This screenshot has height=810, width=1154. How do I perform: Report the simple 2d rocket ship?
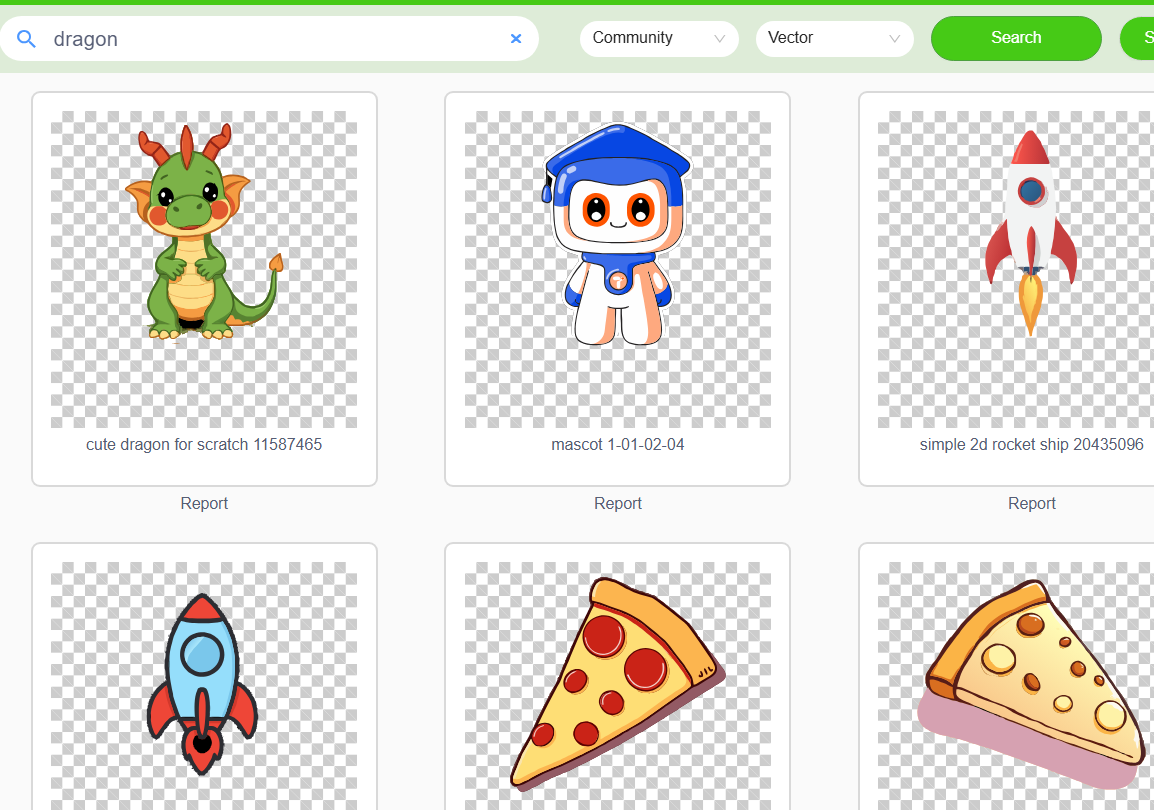click(x=1031, y=503)
